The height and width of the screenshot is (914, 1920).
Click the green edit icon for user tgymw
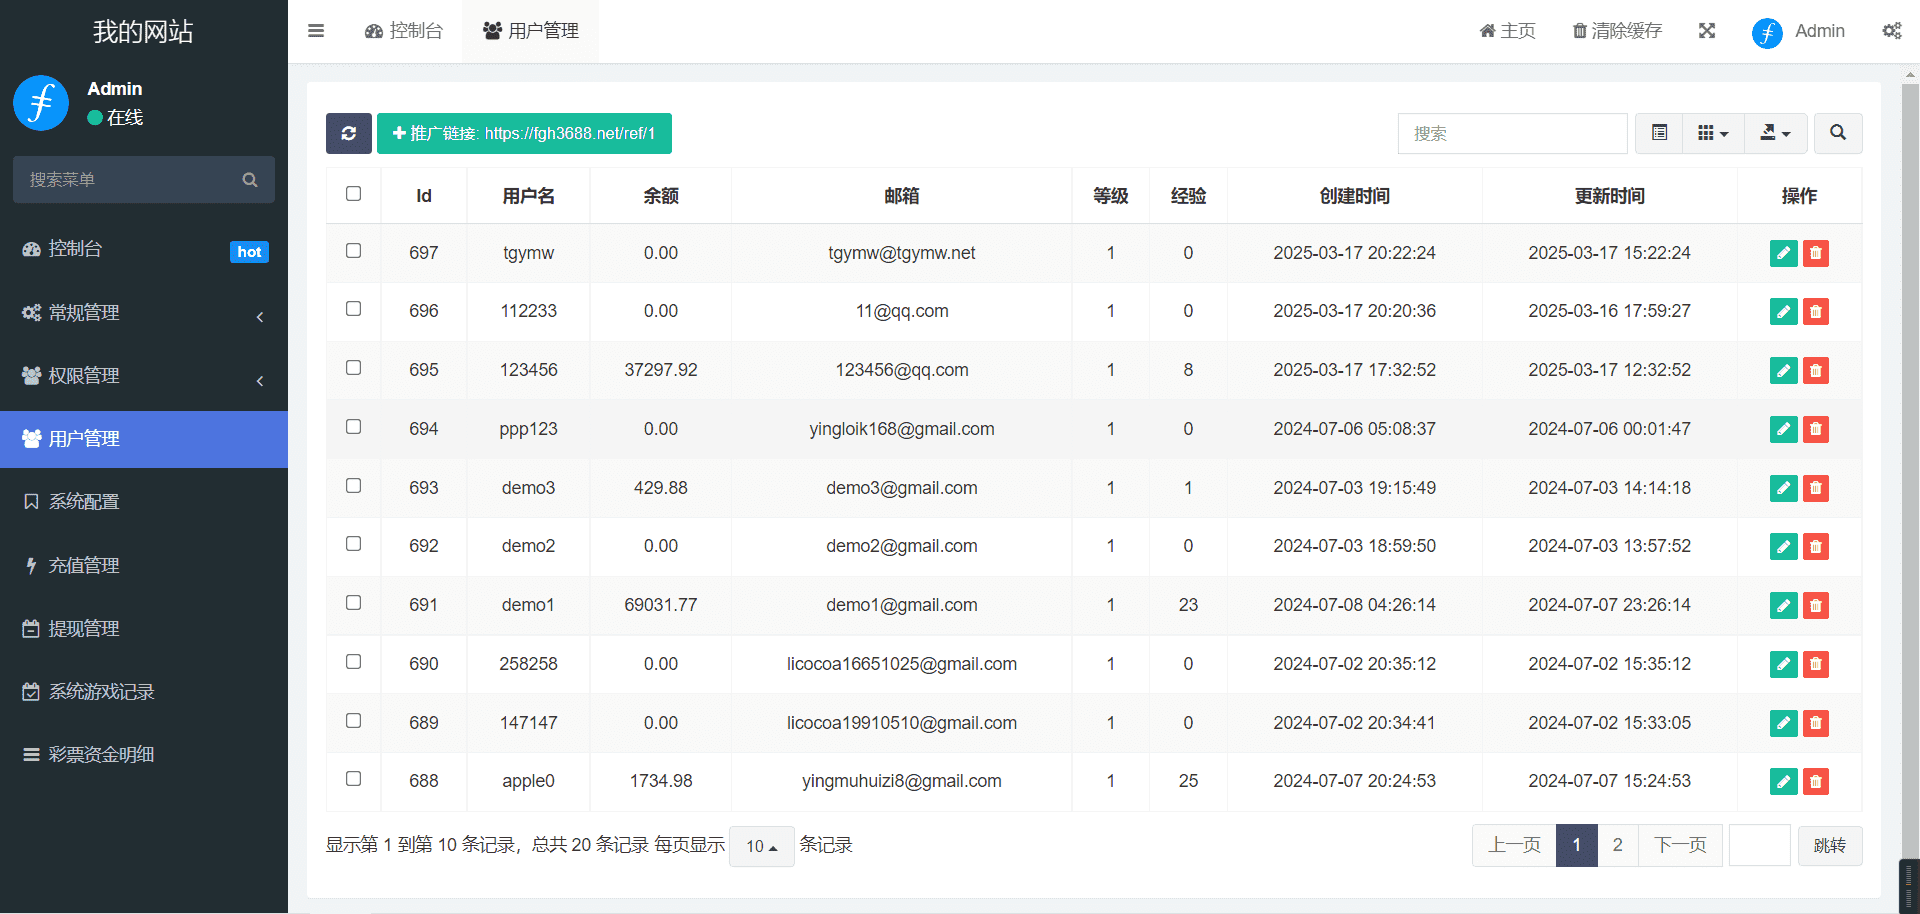point(1783,253)
